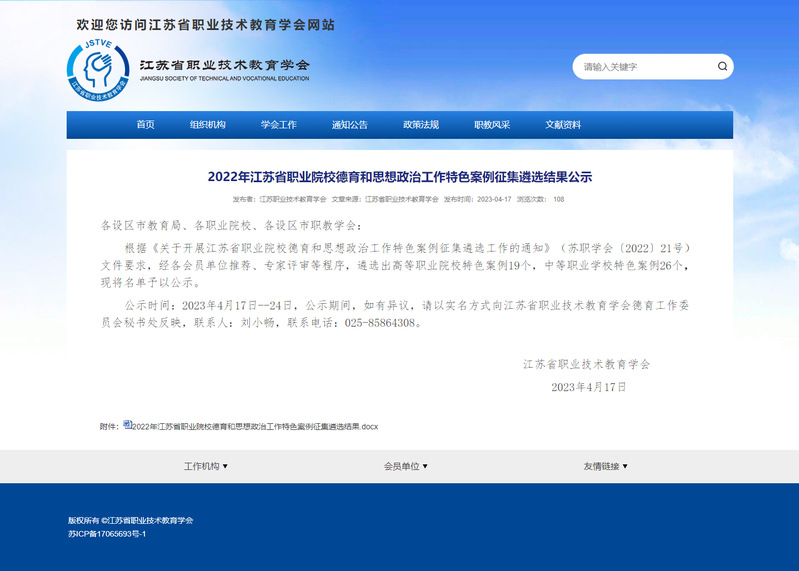
Task: Open the 文献资料 navigation item
Action: (563, 125)
